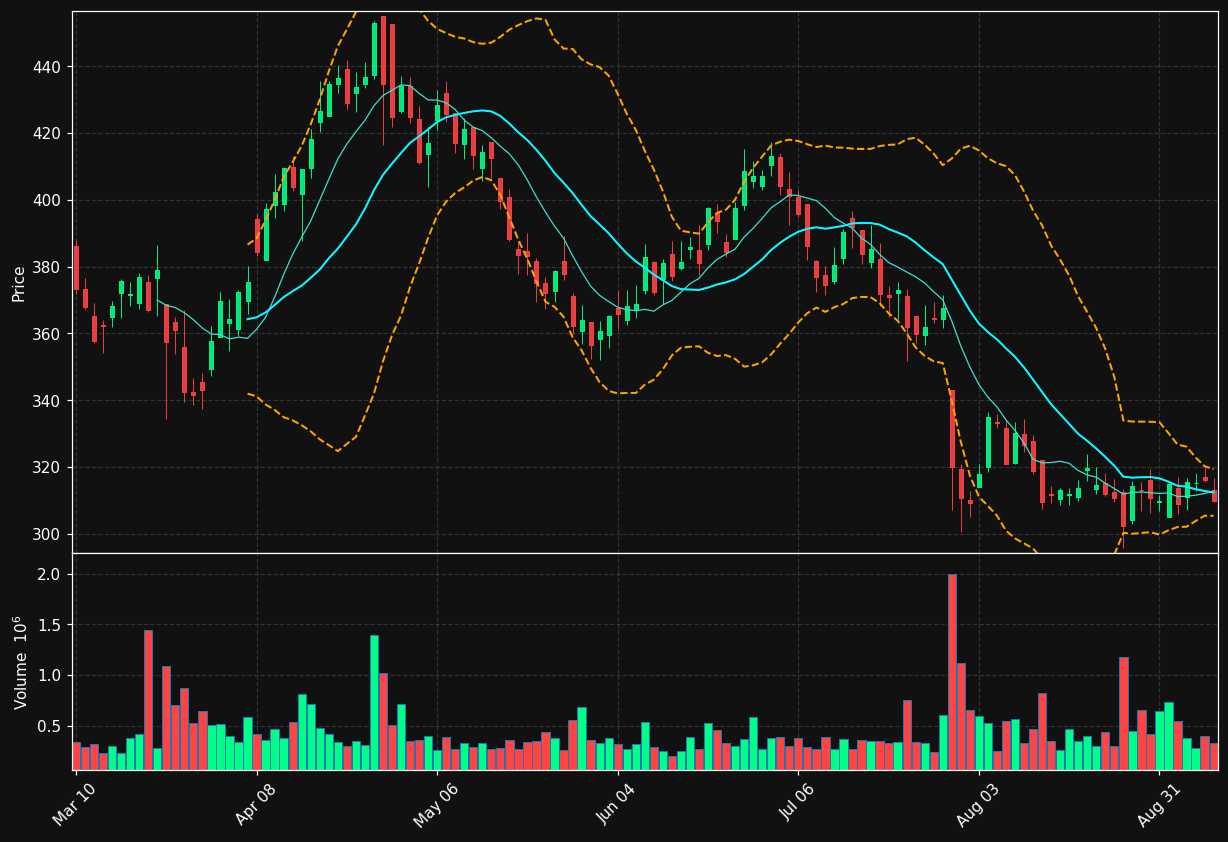Screen dimensions: 1228x842
Task: Select the Jun 04 date label
Action: 617,805
